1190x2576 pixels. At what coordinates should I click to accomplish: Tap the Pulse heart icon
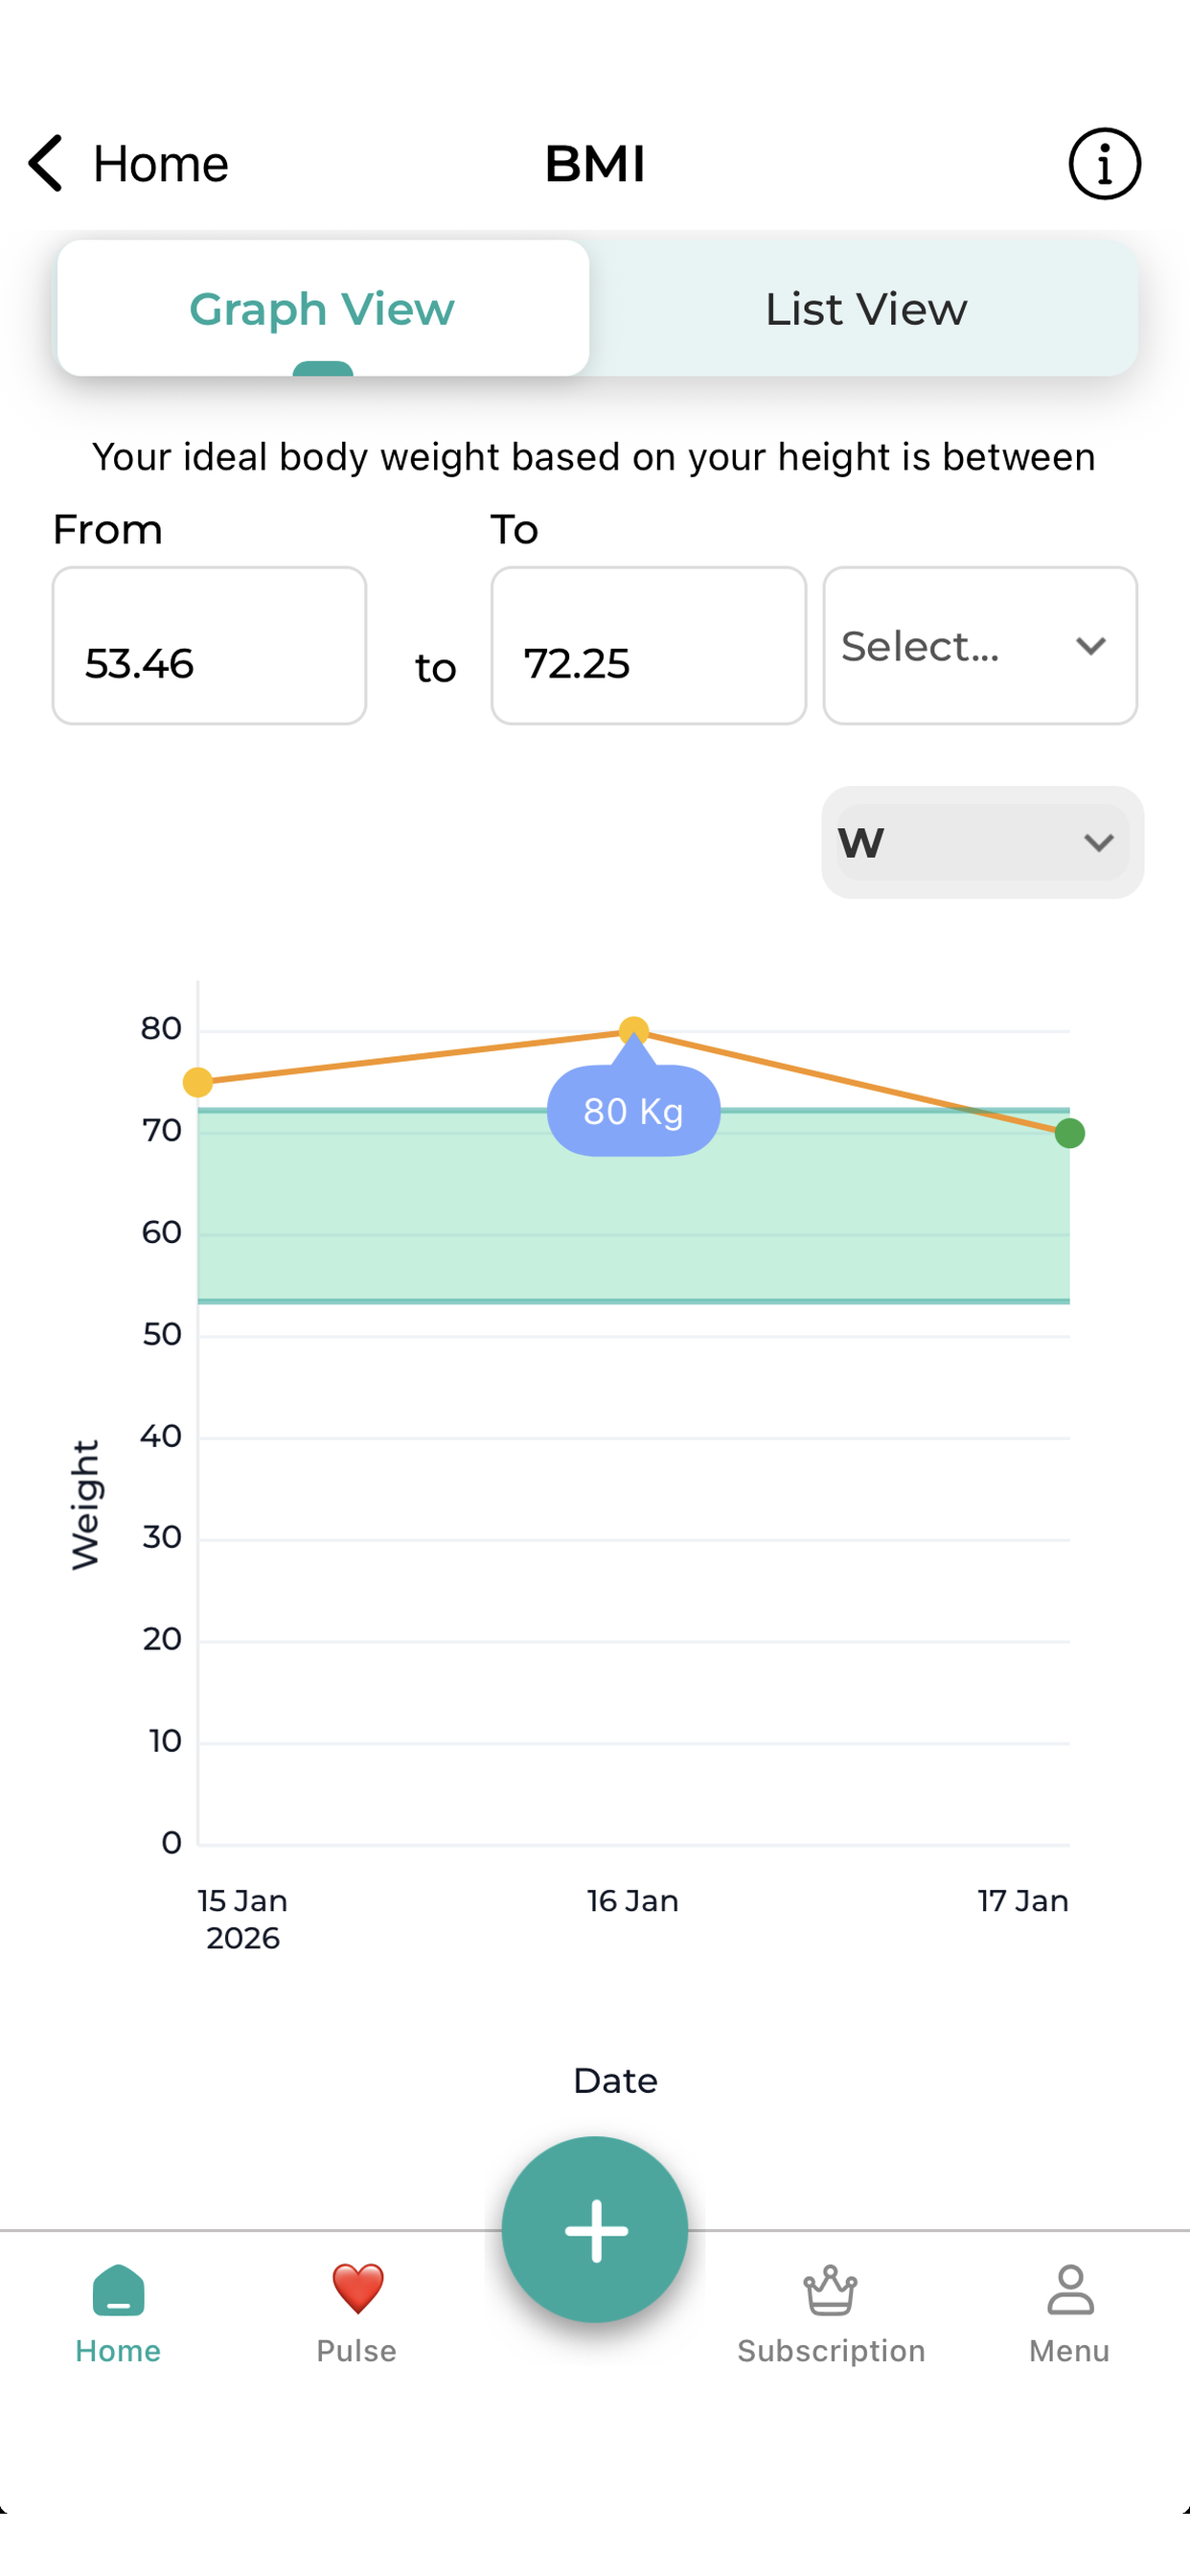coord(357,2289)
